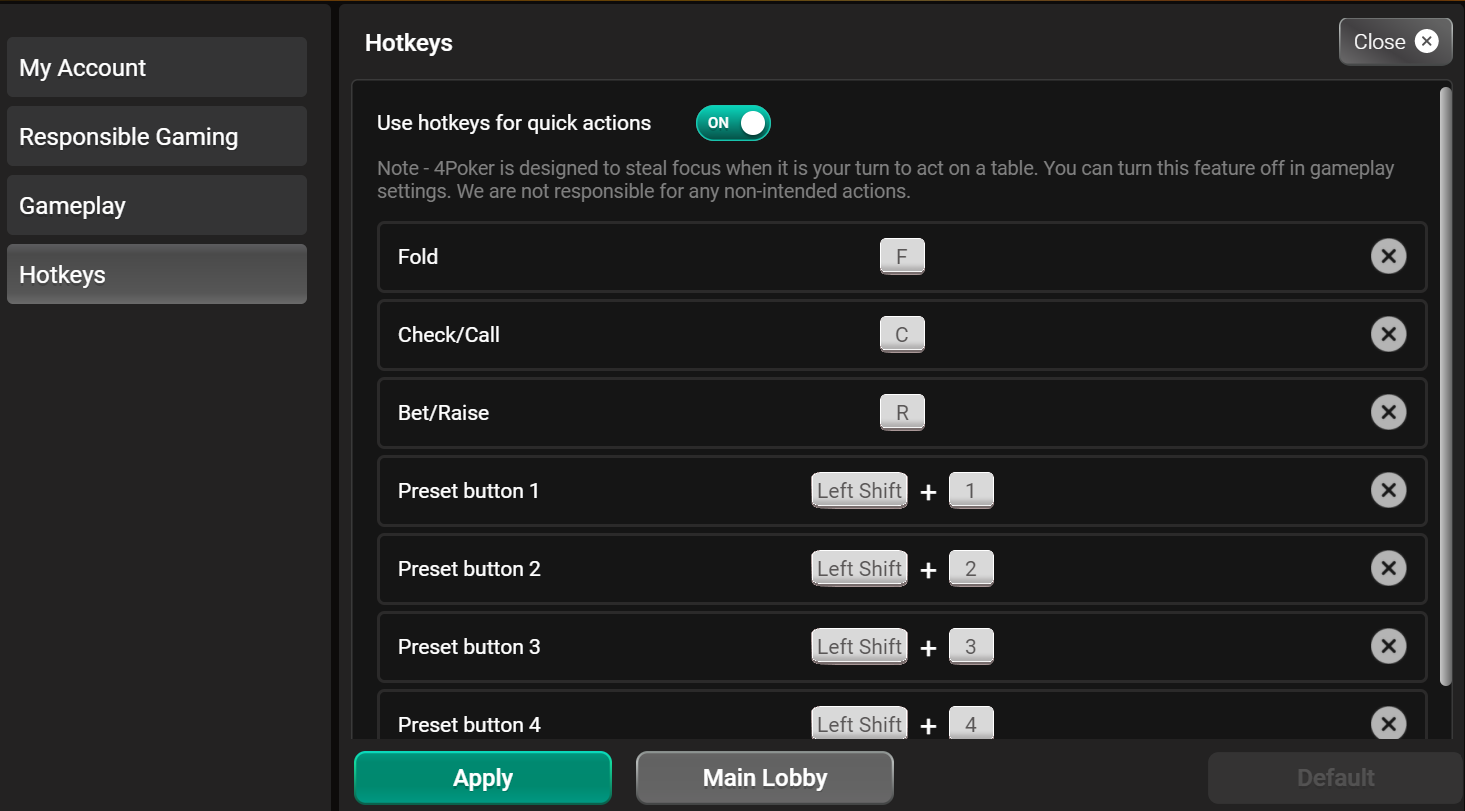Remove the Preset button 4 hotkey

pos(1388,724)
